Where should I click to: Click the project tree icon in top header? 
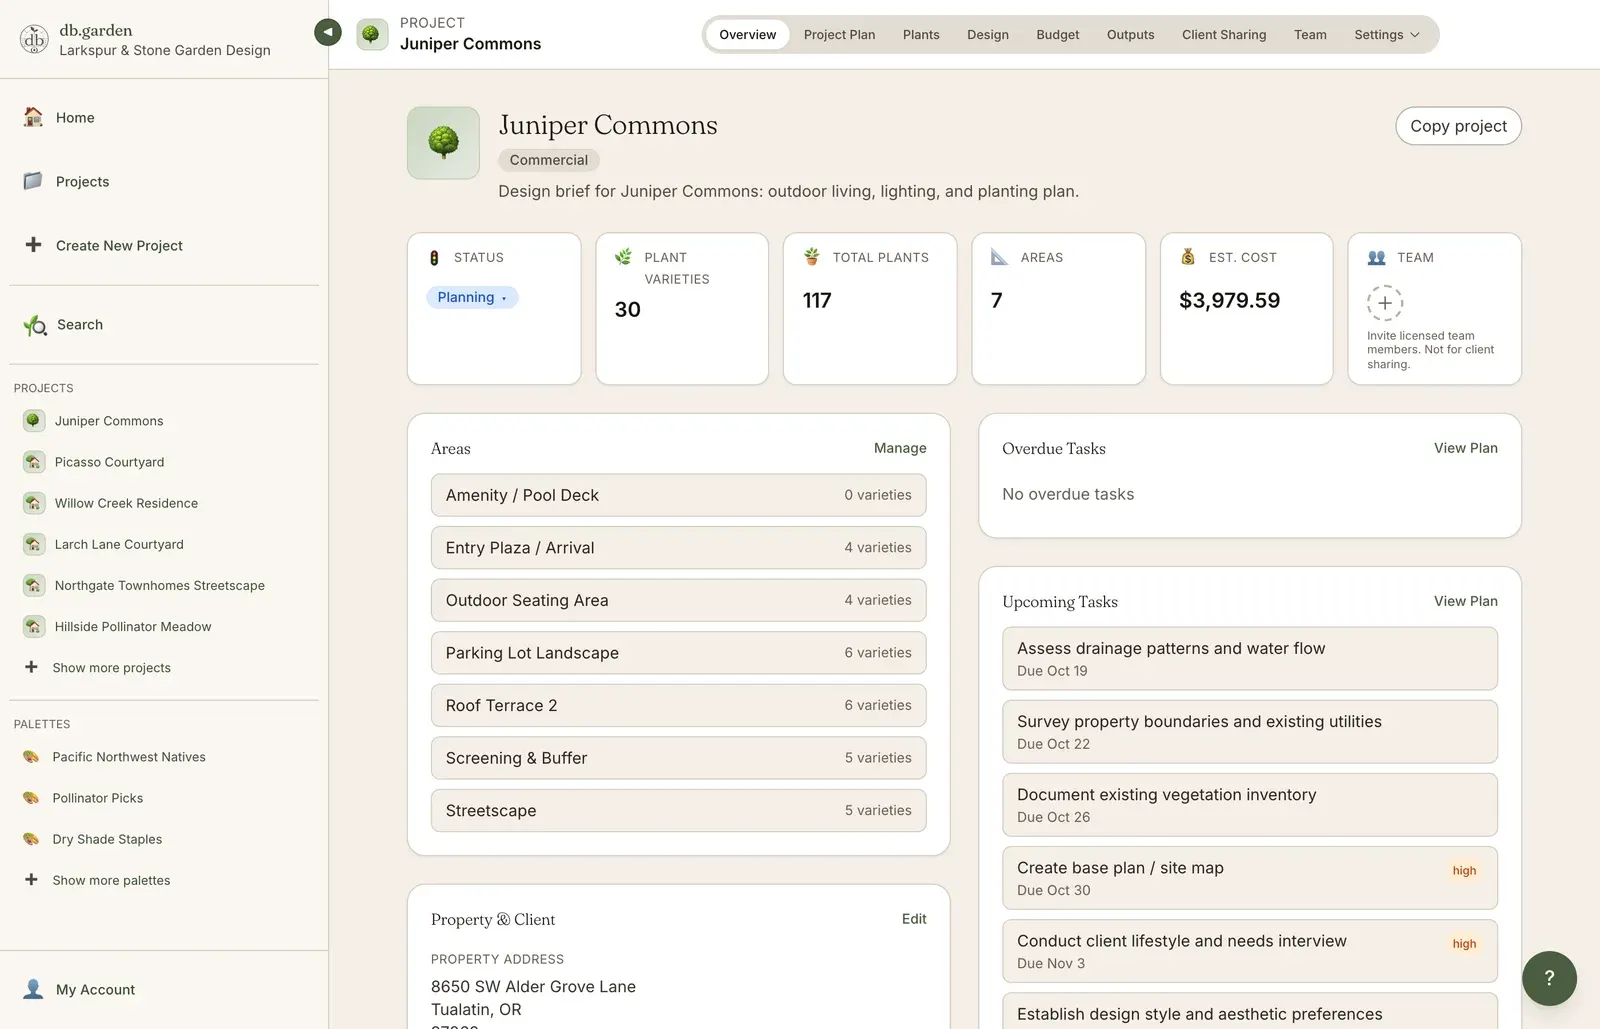click(x=372, y=34)
